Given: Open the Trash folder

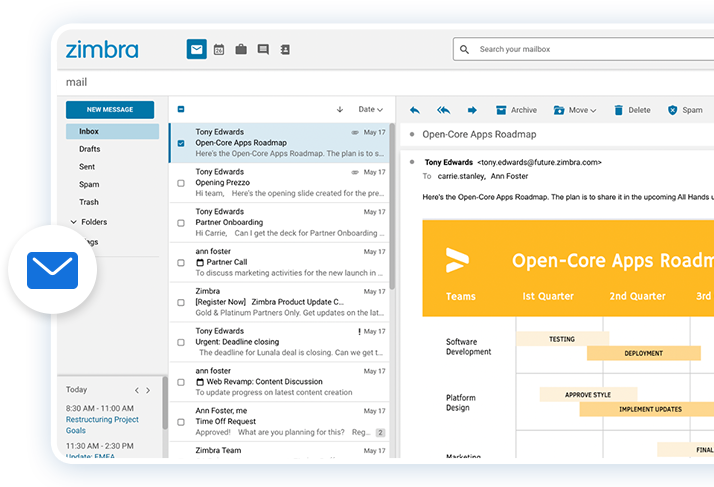Looking at the screenshot, I should [x=89, y=202].
